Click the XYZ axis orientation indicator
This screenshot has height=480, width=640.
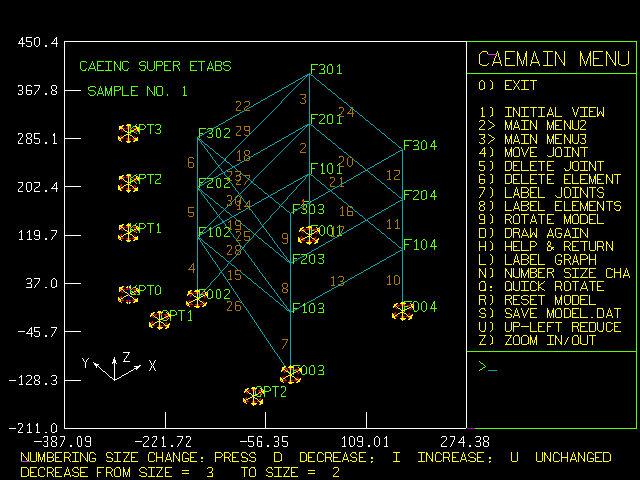pyautogui.click(x=118, y=366)
